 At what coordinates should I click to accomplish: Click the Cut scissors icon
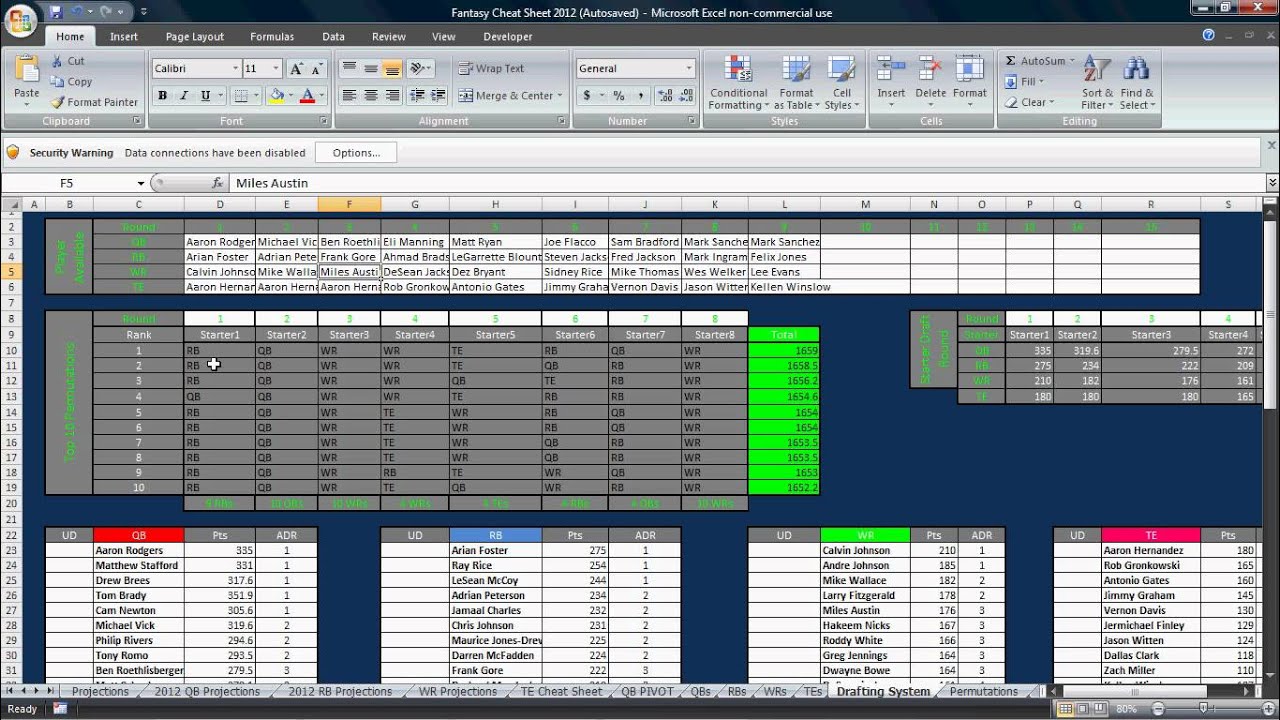[x=55, y=61]
